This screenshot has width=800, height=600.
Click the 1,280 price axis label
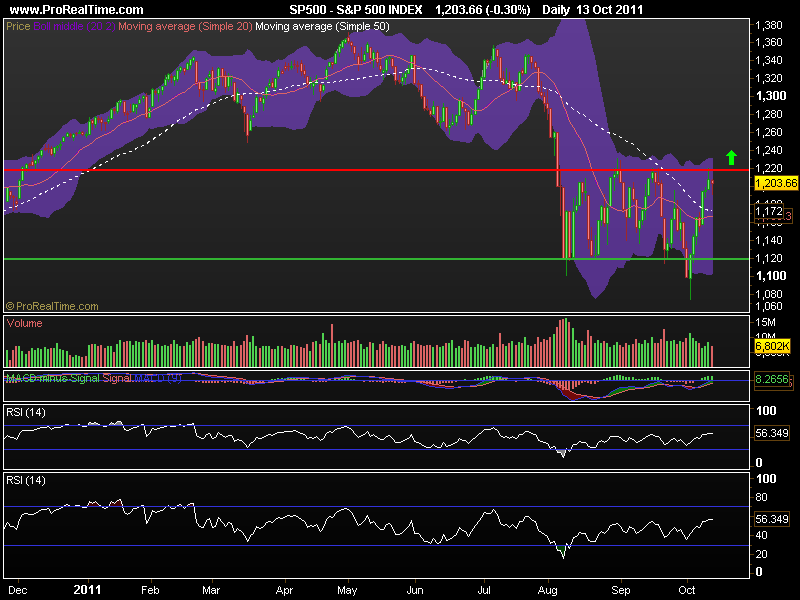coord(769,114)
